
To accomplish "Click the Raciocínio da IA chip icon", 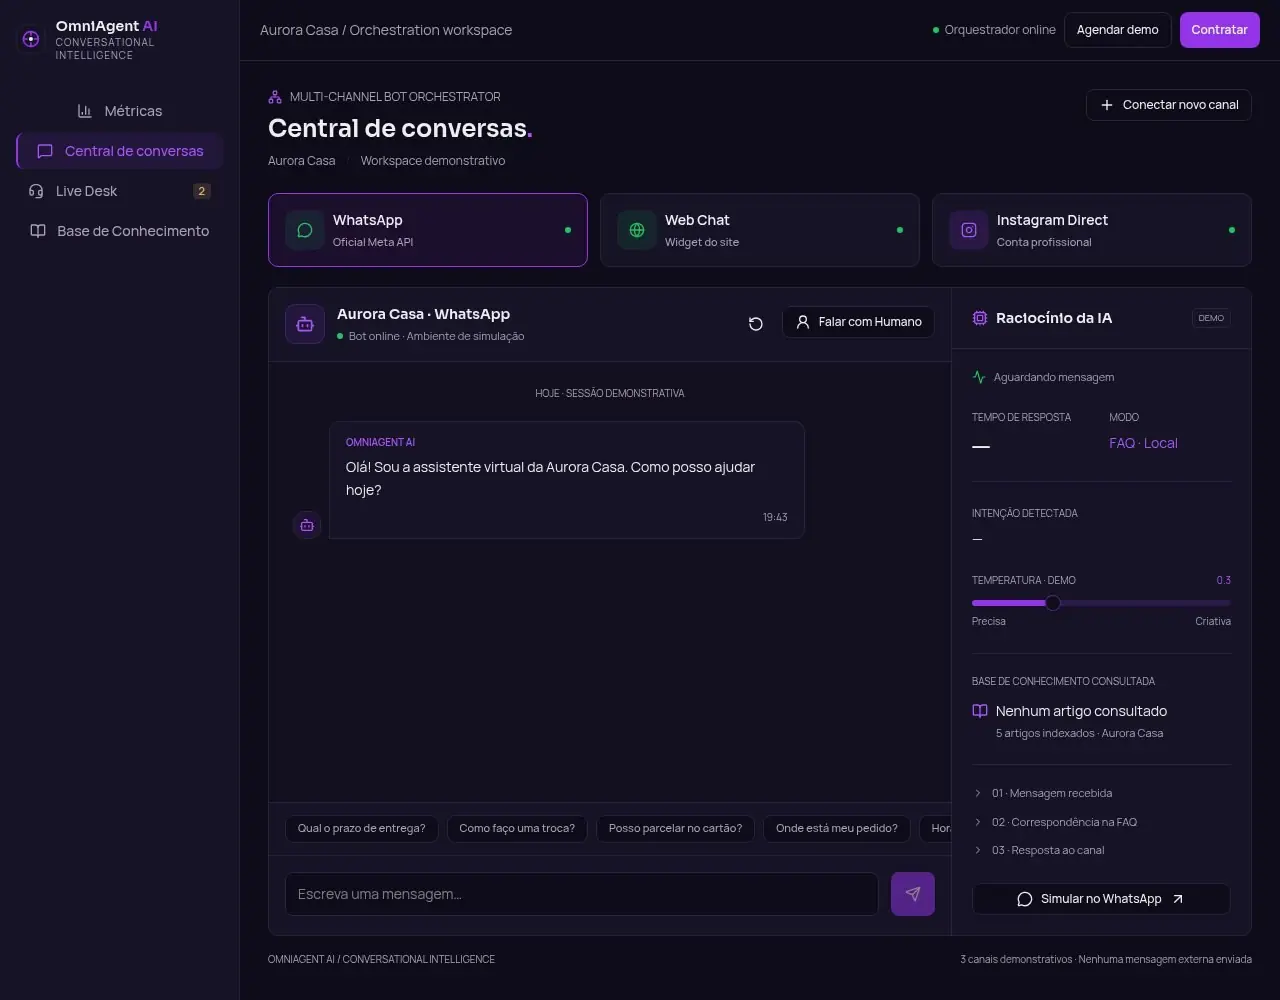I will 980,318.
